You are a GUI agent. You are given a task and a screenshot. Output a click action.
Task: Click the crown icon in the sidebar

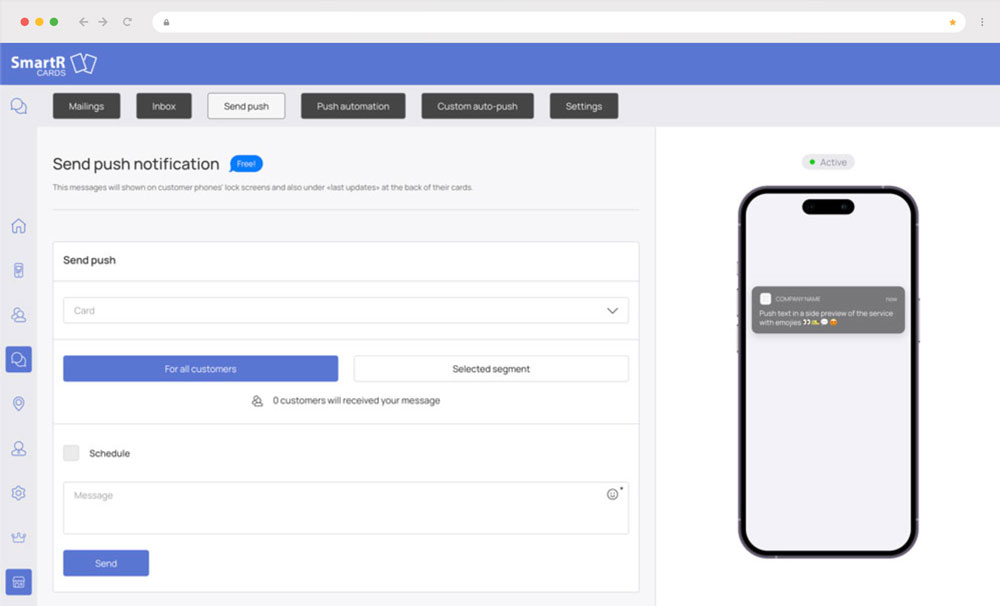coord(18,537)
